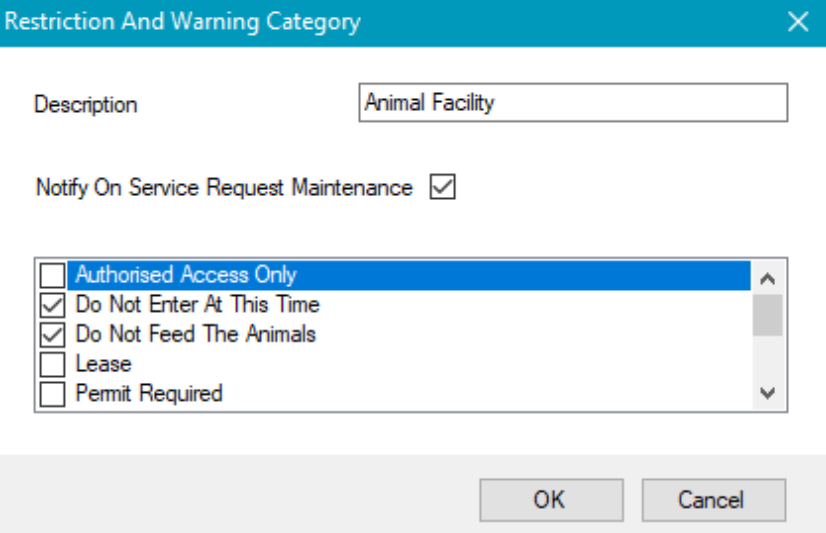The height and width of the screenshot is (533, 826).
Task: Uncheck the Do Not Feed The Animals box
Action: pyautogui.click(x=52, y=334)
